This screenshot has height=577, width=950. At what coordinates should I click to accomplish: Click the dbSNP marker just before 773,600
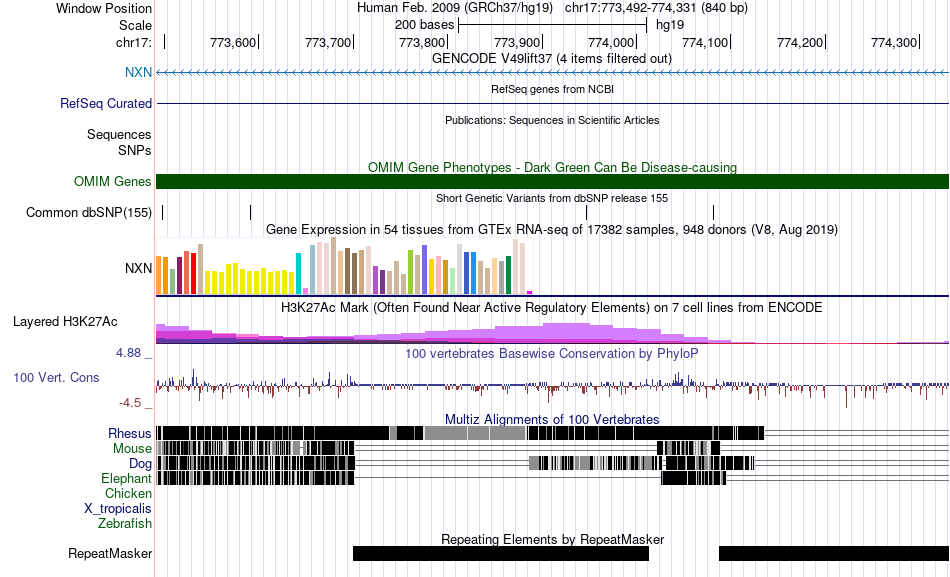tap(250, 213)
